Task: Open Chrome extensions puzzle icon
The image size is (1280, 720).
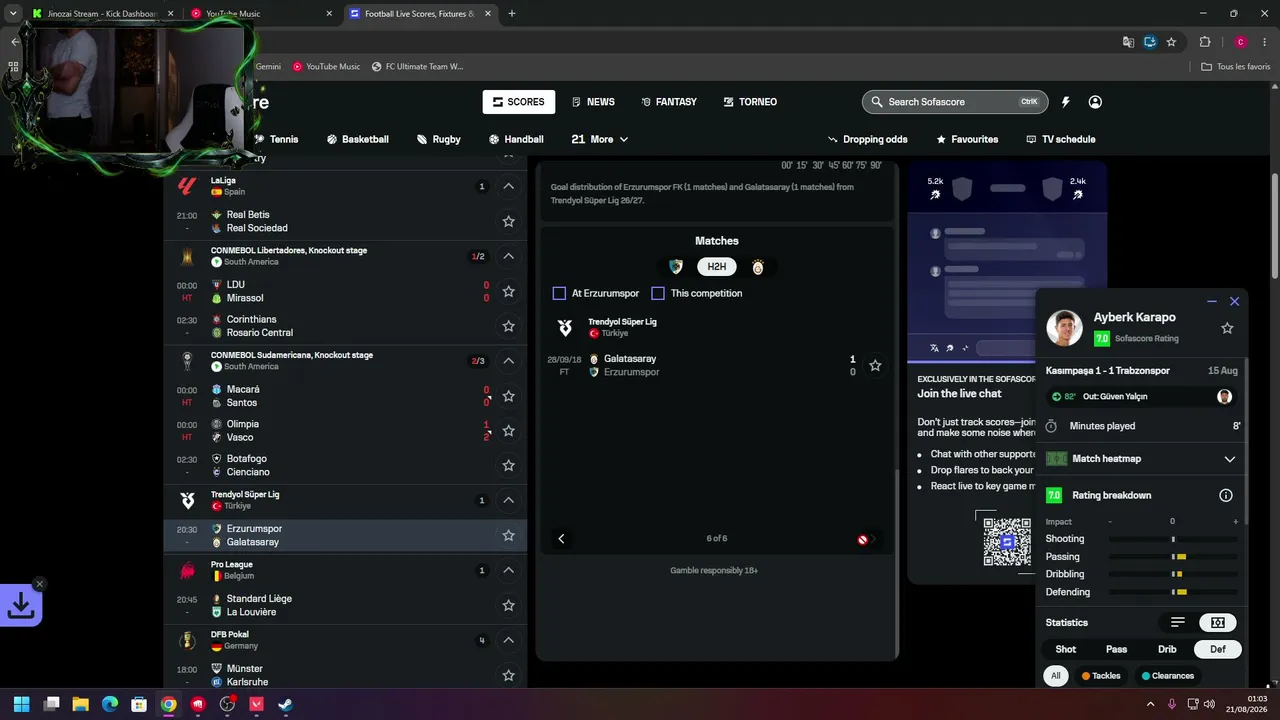Action: 1205,42
